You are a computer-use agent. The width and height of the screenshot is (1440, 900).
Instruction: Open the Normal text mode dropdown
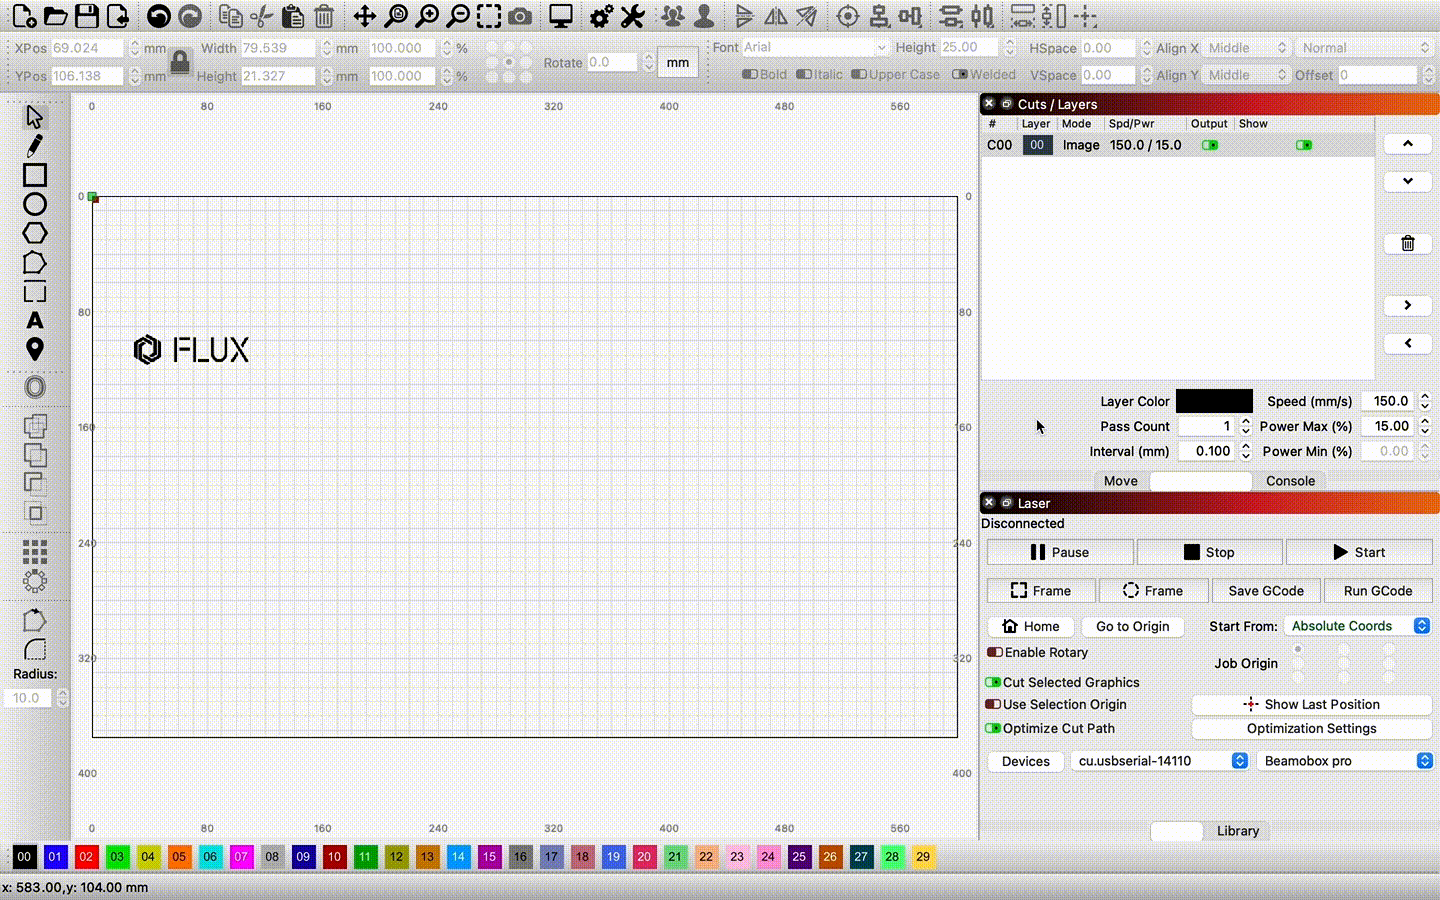(1365, 48)
